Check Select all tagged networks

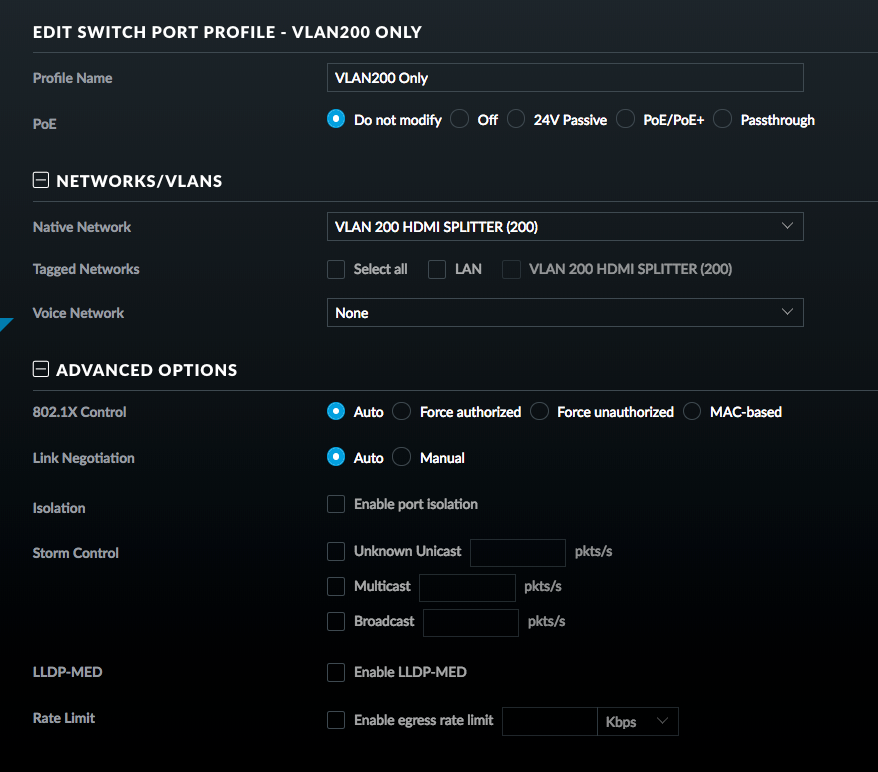336,269
